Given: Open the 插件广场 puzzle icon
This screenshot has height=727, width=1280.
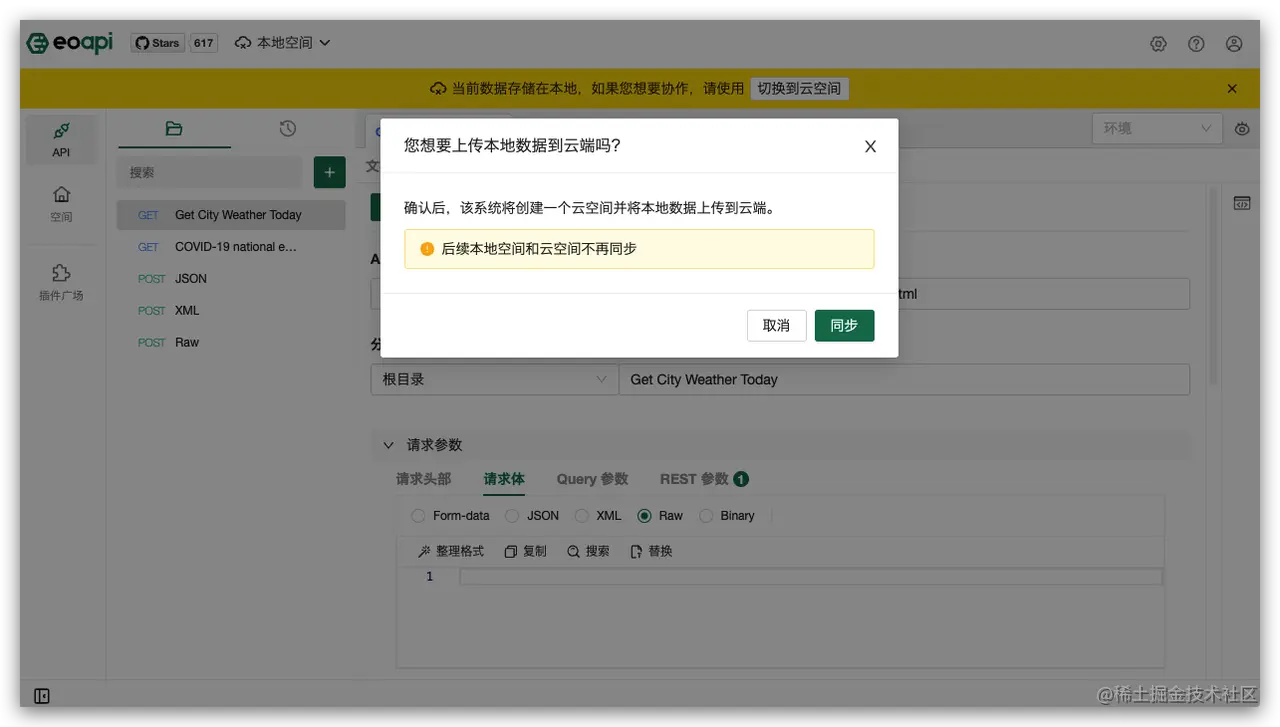Looking at the screenshot, I should coord(61,282).
